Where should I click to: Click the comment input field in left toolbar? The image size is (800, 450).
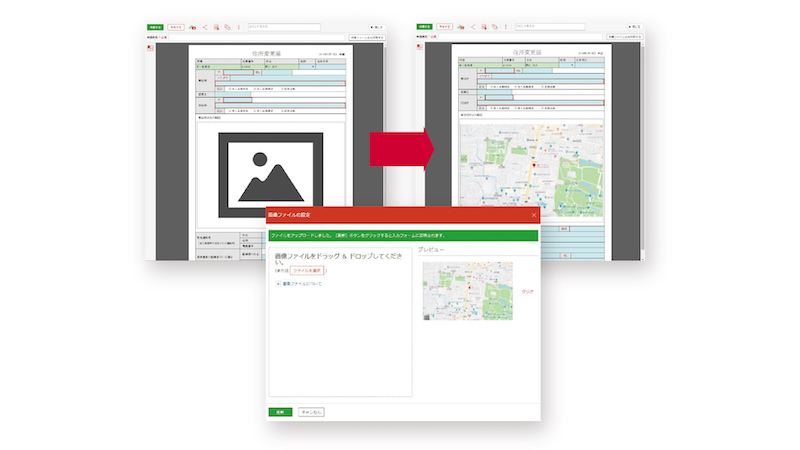283,28
